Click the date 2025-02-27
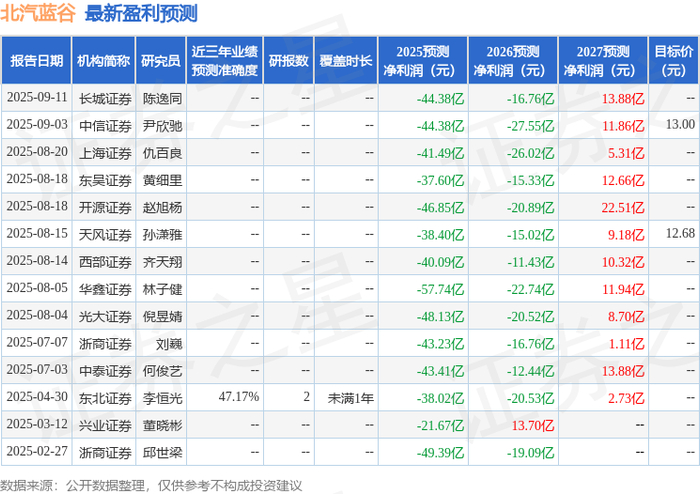Screen dimensions: 700x494 pyautogui.click(x=37, y=451)
